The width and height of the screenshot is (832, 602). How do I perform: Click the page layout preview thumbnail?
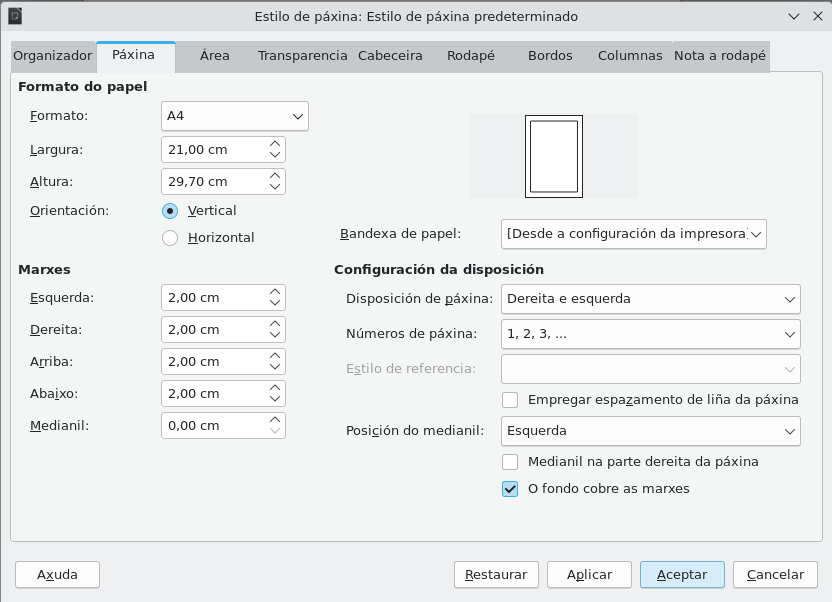click(x=553, y=156)
